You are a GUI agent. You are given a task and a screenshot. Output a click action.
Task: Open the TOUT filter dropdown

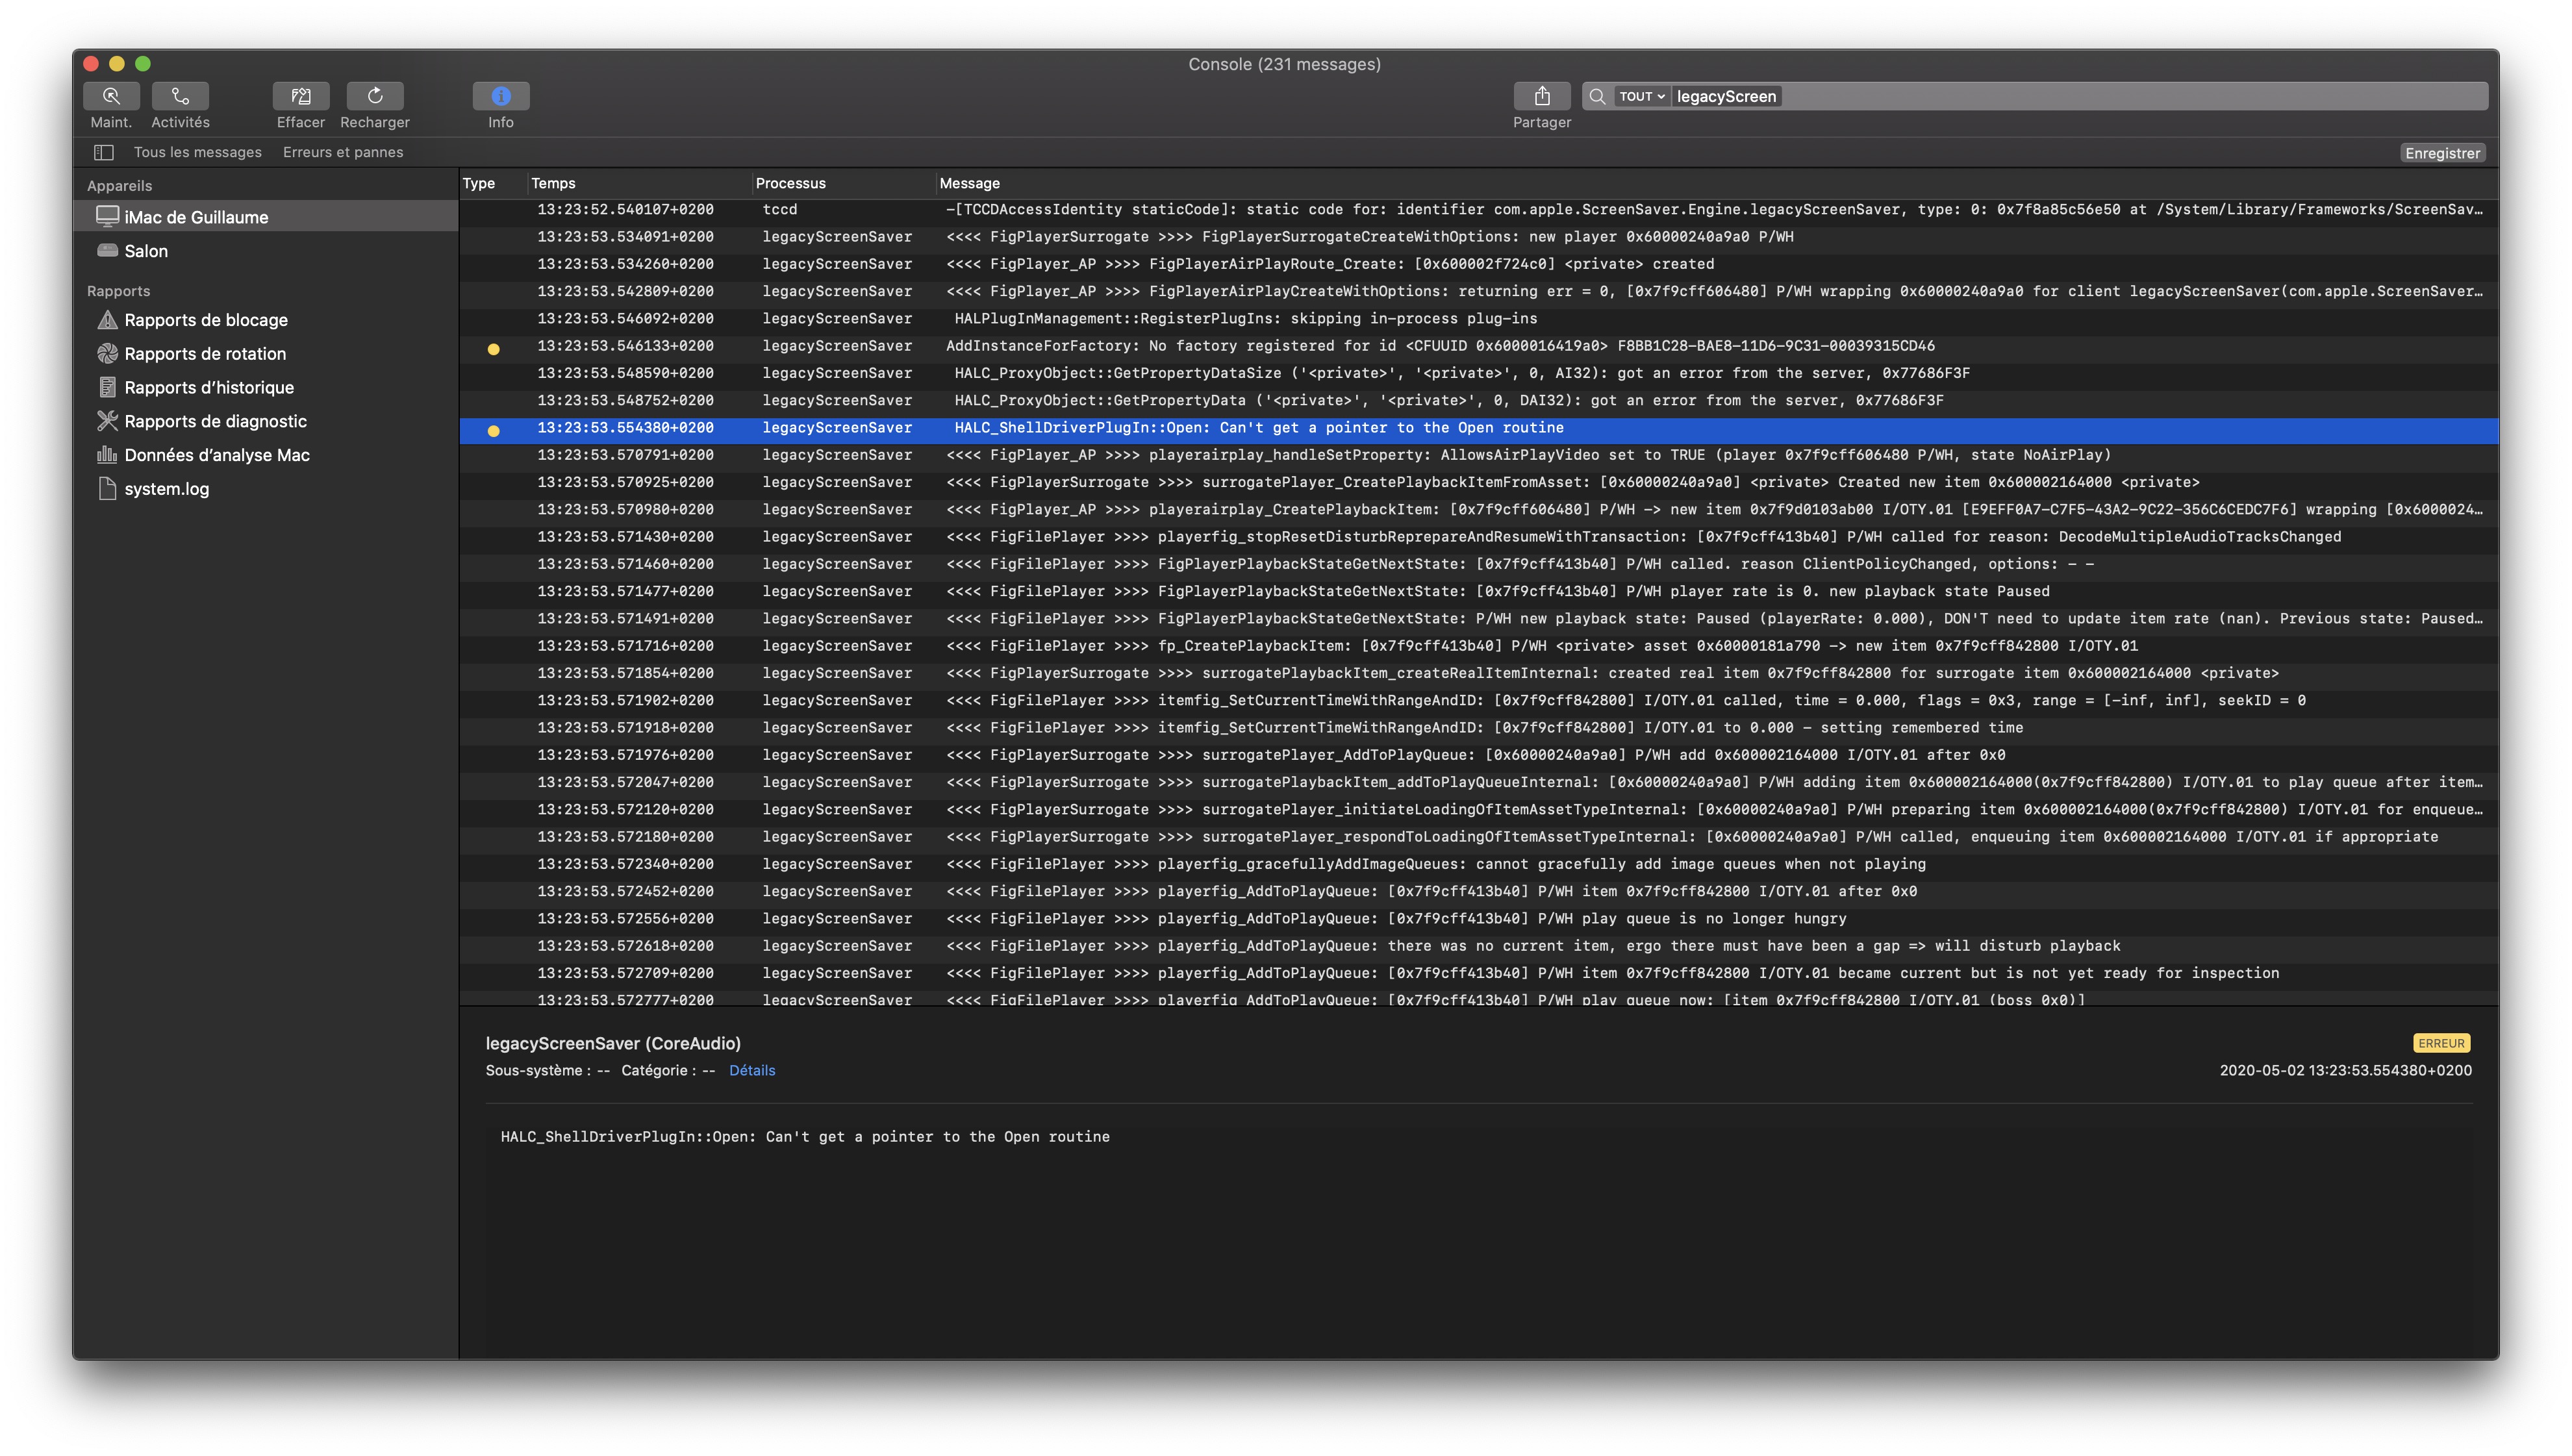point(1641,96)
